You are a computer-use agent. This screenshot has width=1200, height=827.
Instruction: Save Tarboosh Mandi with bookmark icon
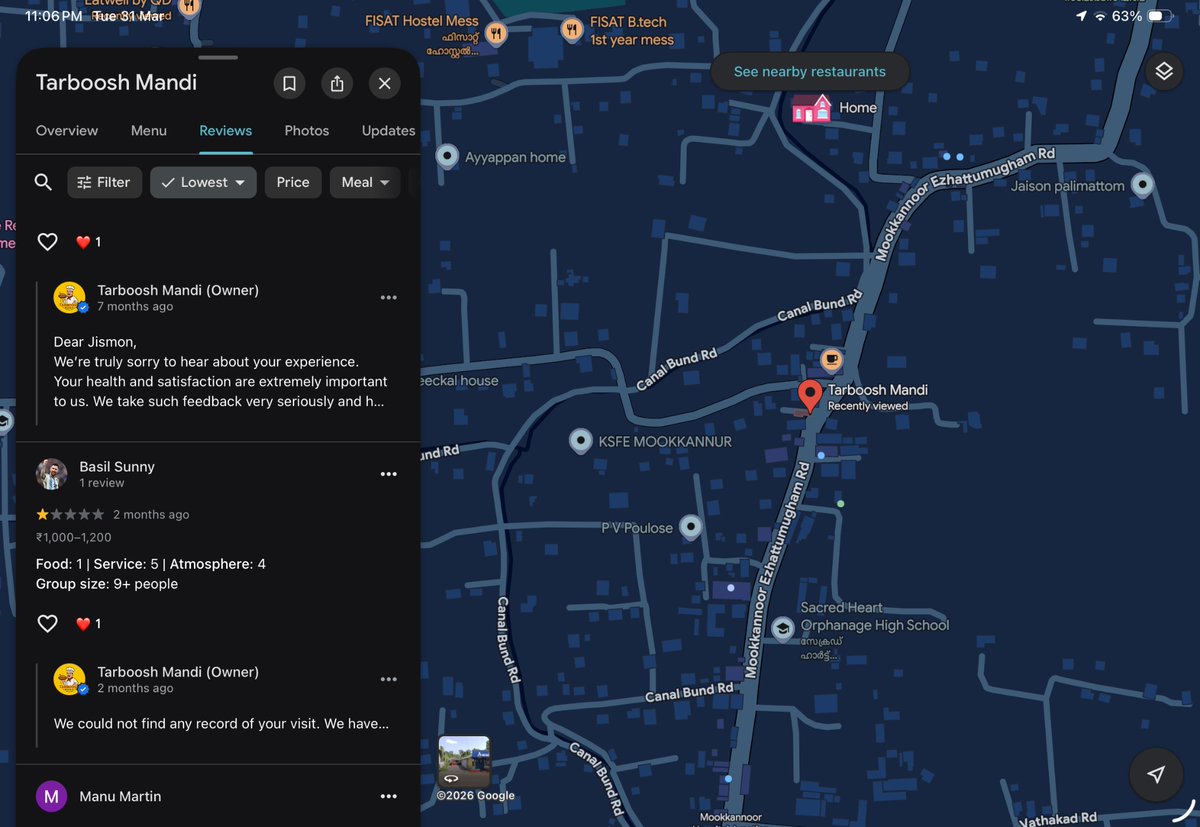click(x=289, y=83)
